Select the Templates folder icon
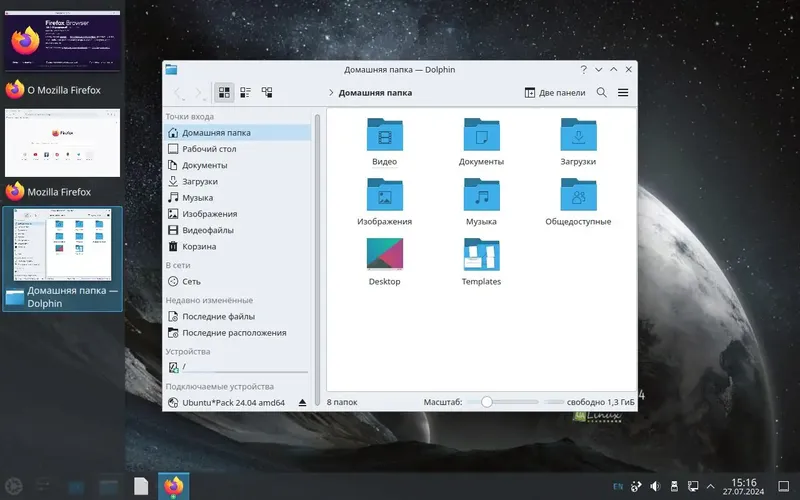 481,255
